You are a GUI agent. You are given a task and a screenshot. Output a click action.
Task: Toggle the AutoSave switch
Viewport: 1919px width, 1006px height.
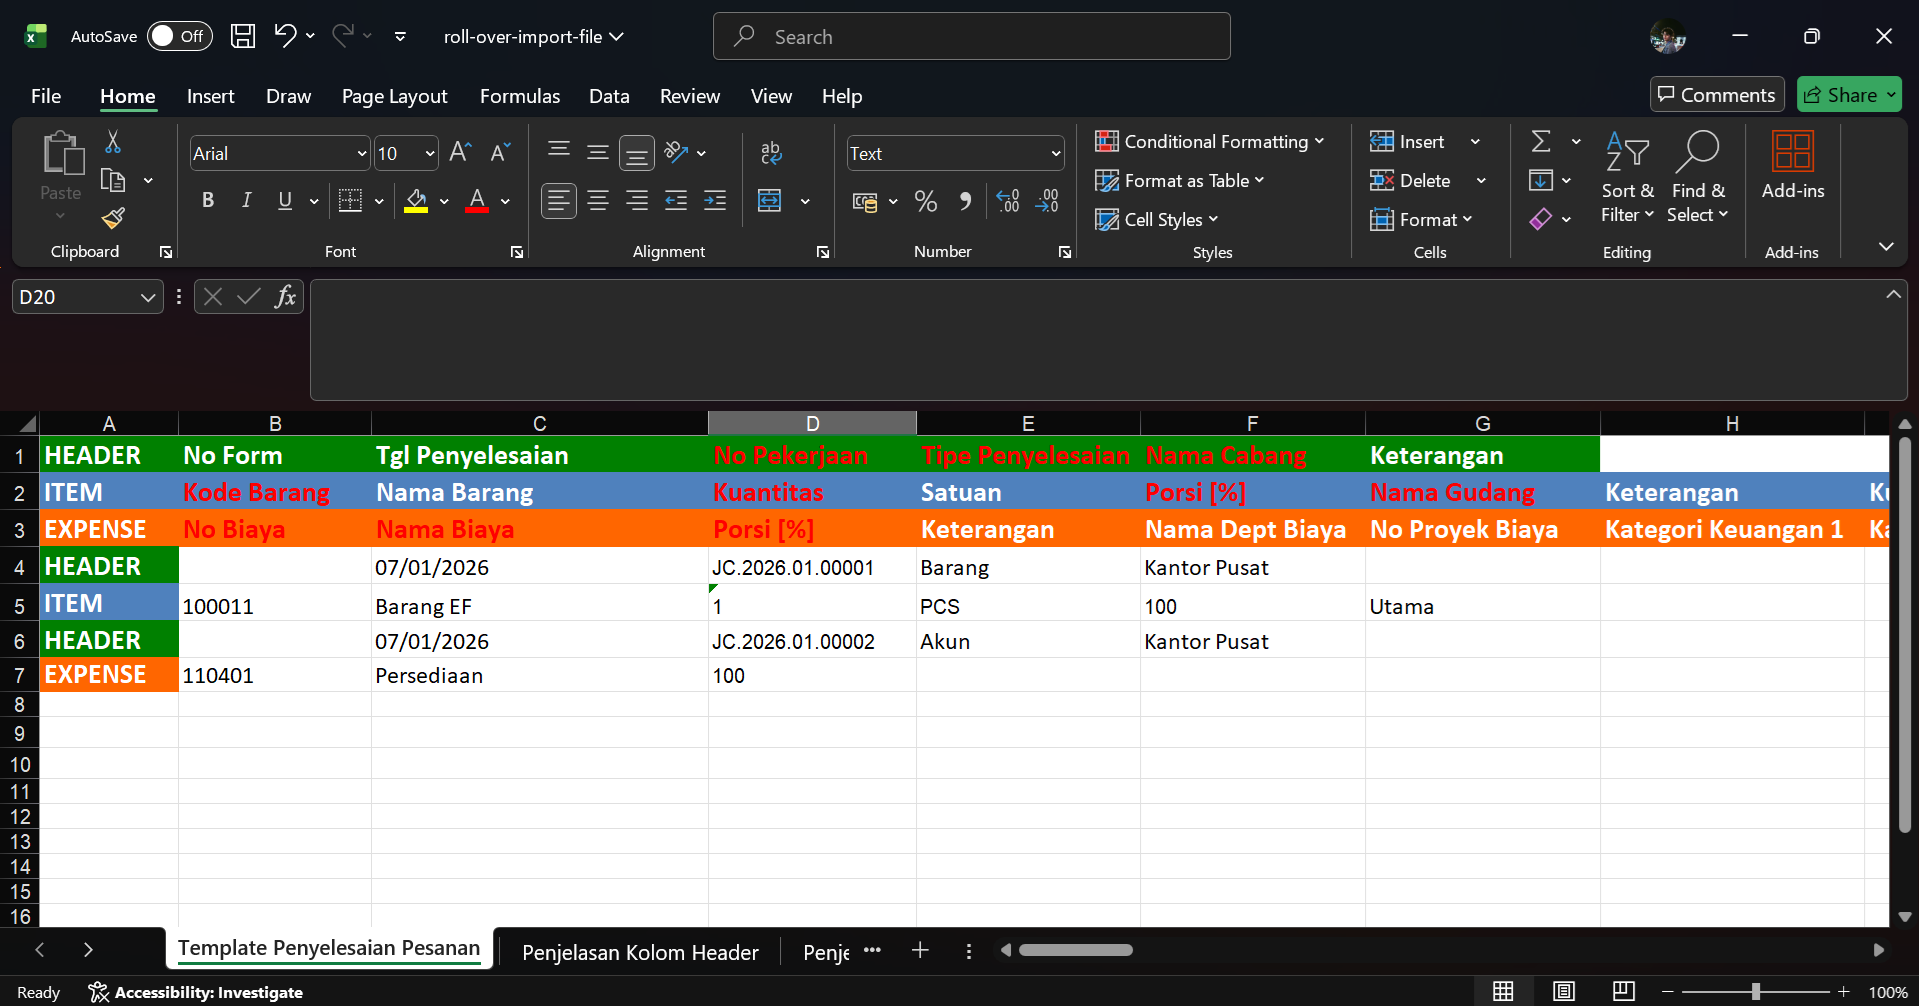(180, 37)
